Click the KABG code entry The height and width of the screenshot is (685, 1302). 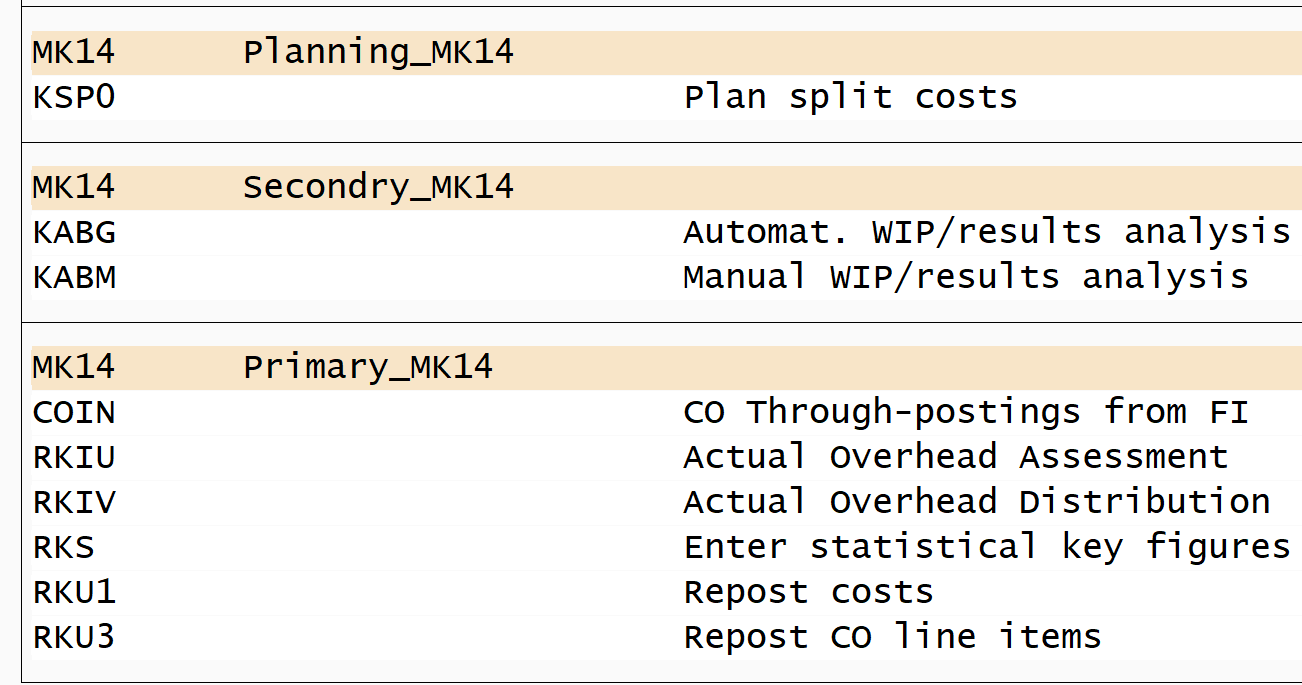[74, 232]
